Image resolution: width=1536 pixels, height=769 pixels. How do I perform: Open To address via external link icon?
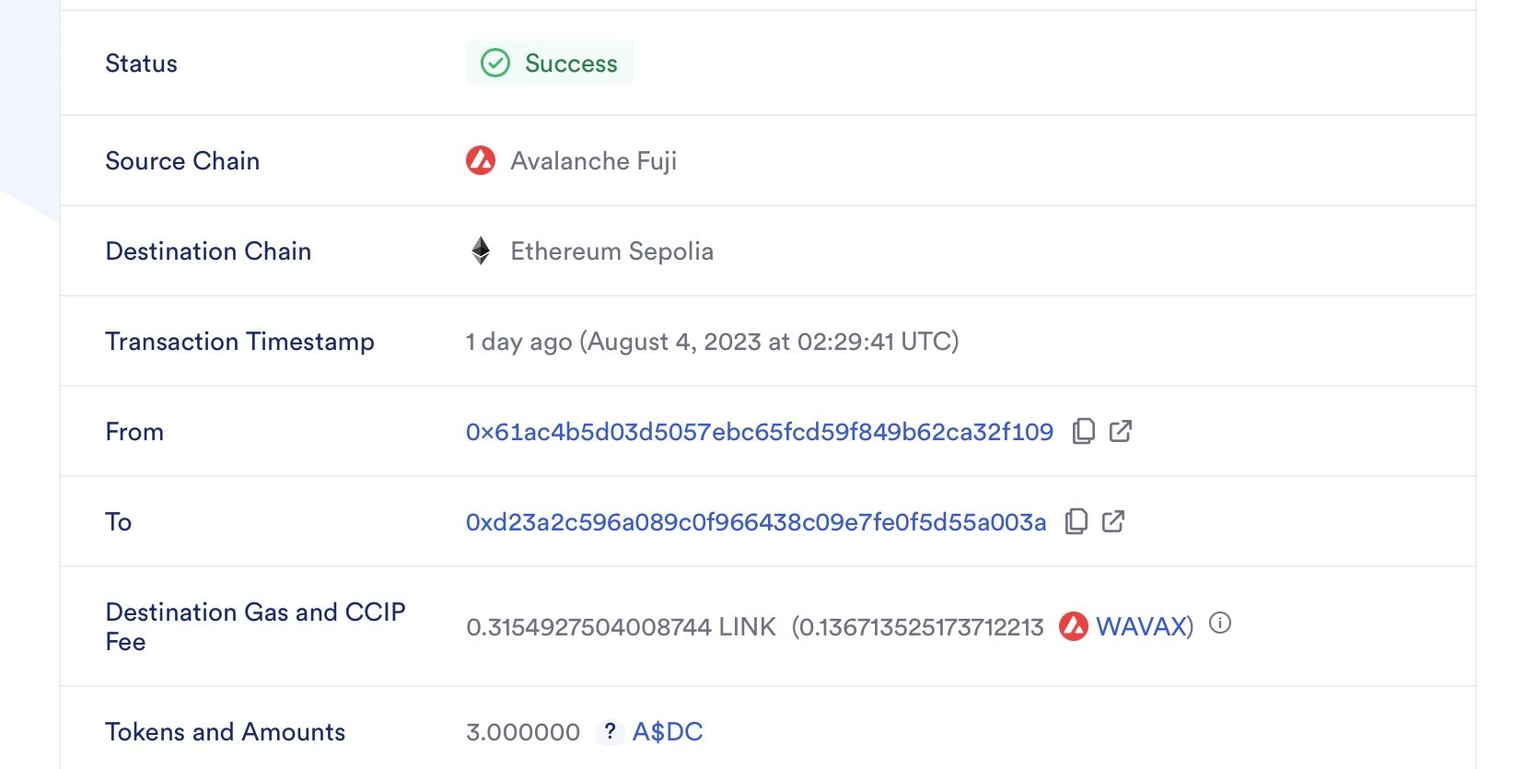[x=1115, y=521]
